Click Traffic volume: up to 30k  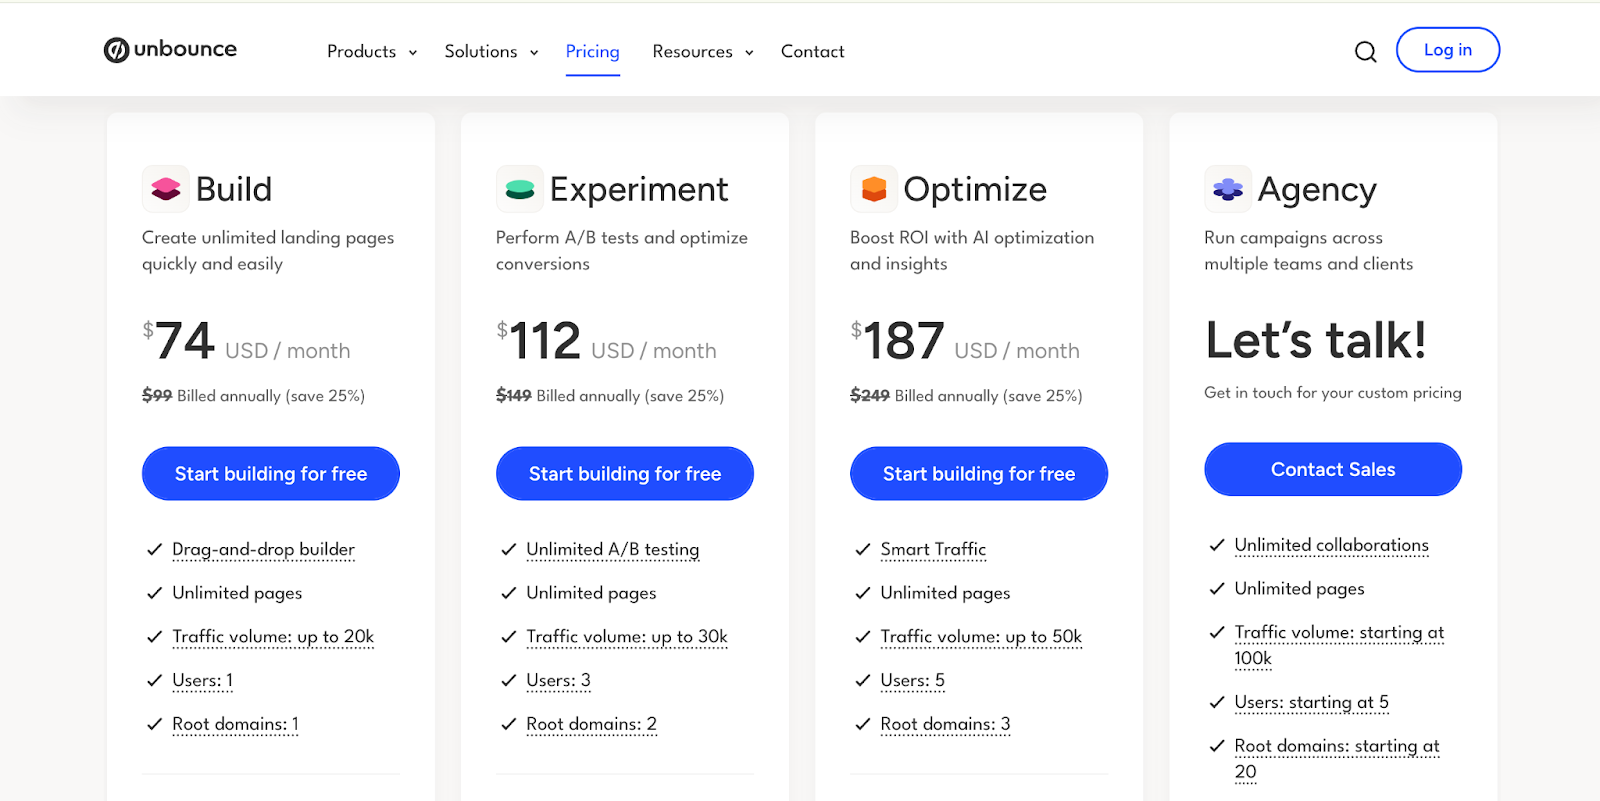pos(627,637)
